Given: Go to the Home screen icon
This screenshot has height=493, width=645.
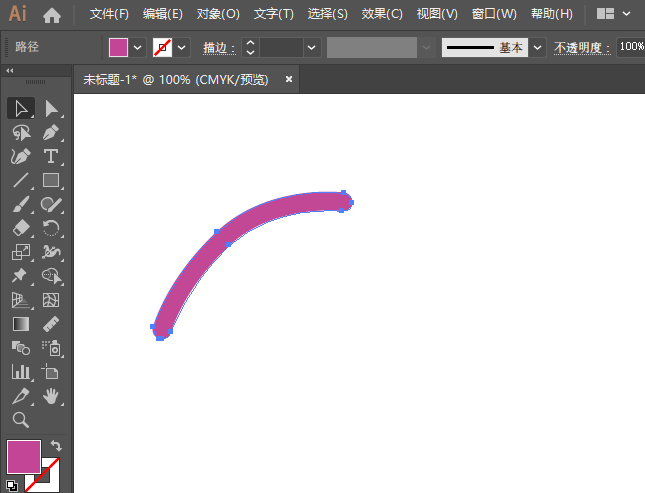Looking at the screenshot, I should click(x=52, y=15).
